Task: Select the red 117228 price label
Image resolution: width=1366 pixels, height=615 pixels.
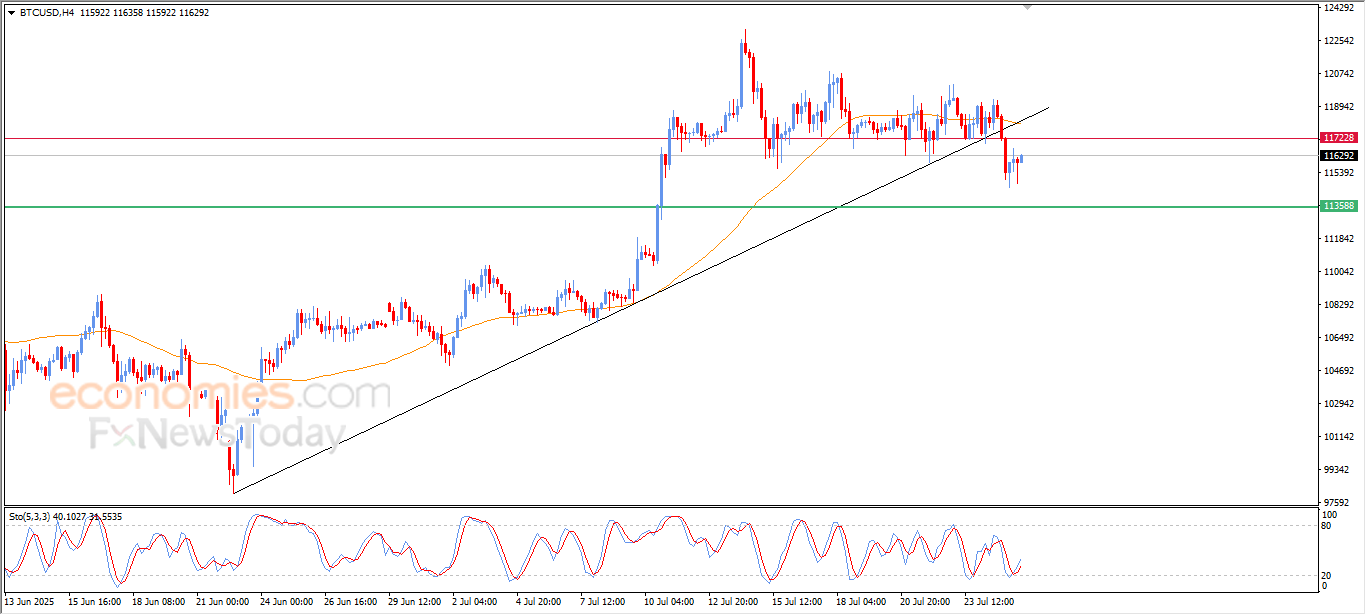Action: tap(1338, 138)
